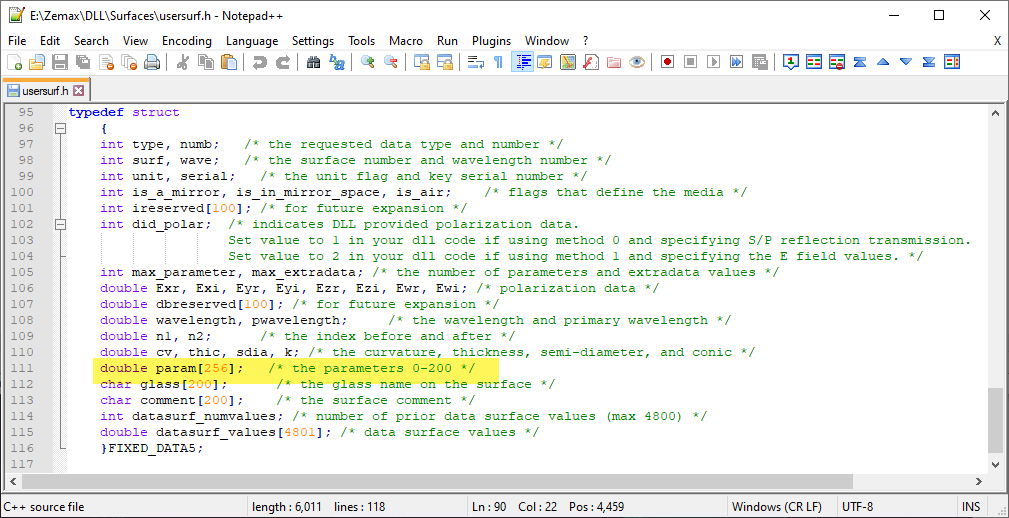Click the Redo arrow icon
Screen dimensions: 1009x518
click(x=282, y=62)
